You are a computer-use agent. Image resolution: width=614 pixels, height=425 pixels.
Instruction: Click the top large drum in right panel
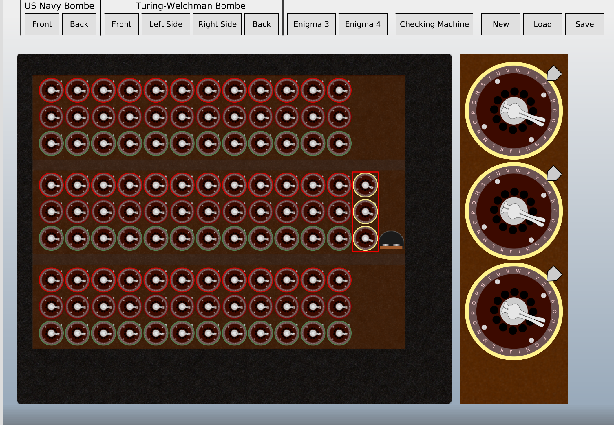(x=514, y=111)
